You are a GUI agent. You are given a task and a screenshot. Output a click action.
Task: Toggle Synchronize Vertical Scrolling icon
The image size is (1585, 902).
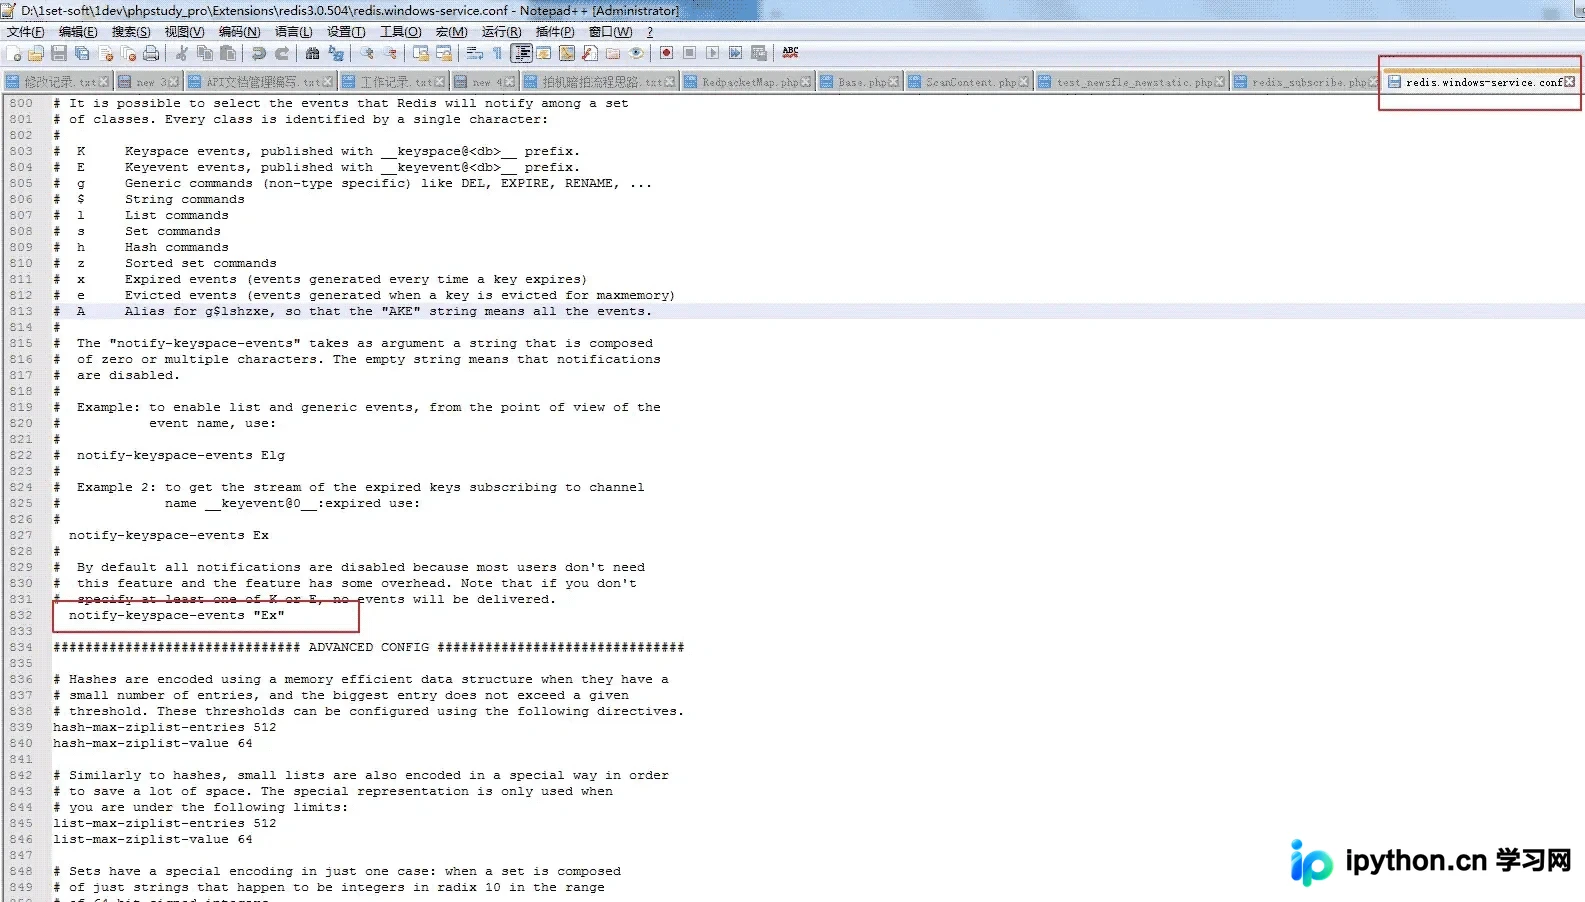click(x=421, y=53)
